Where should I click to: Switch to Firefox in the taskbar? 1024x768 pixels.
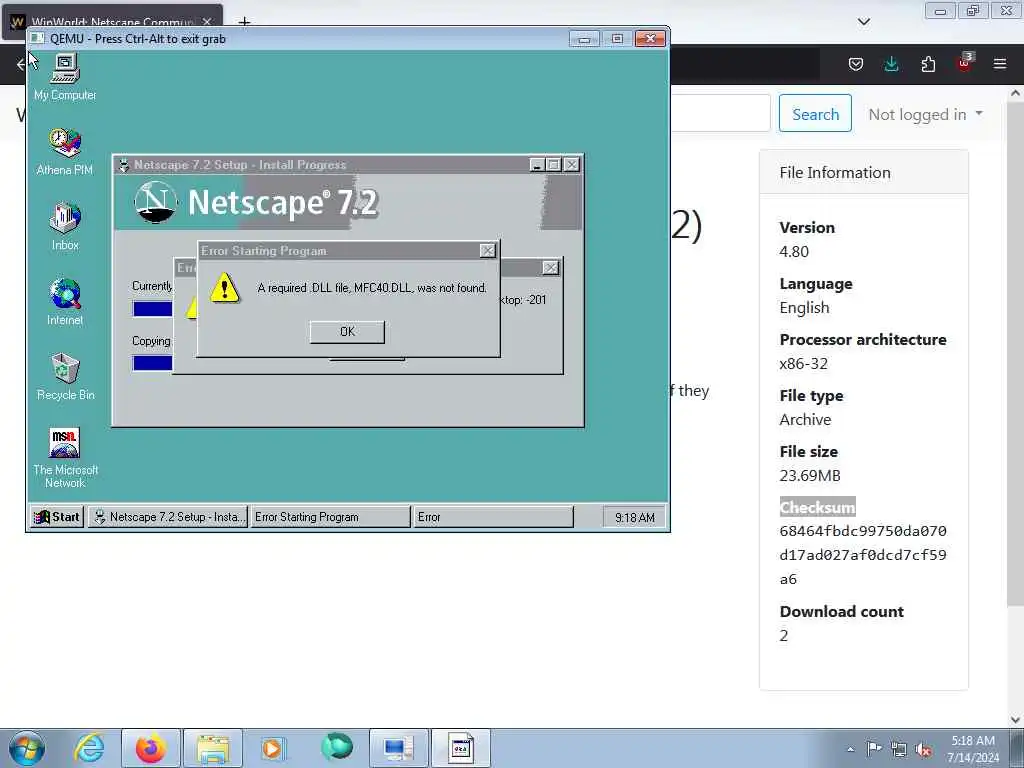coord(151,748)
